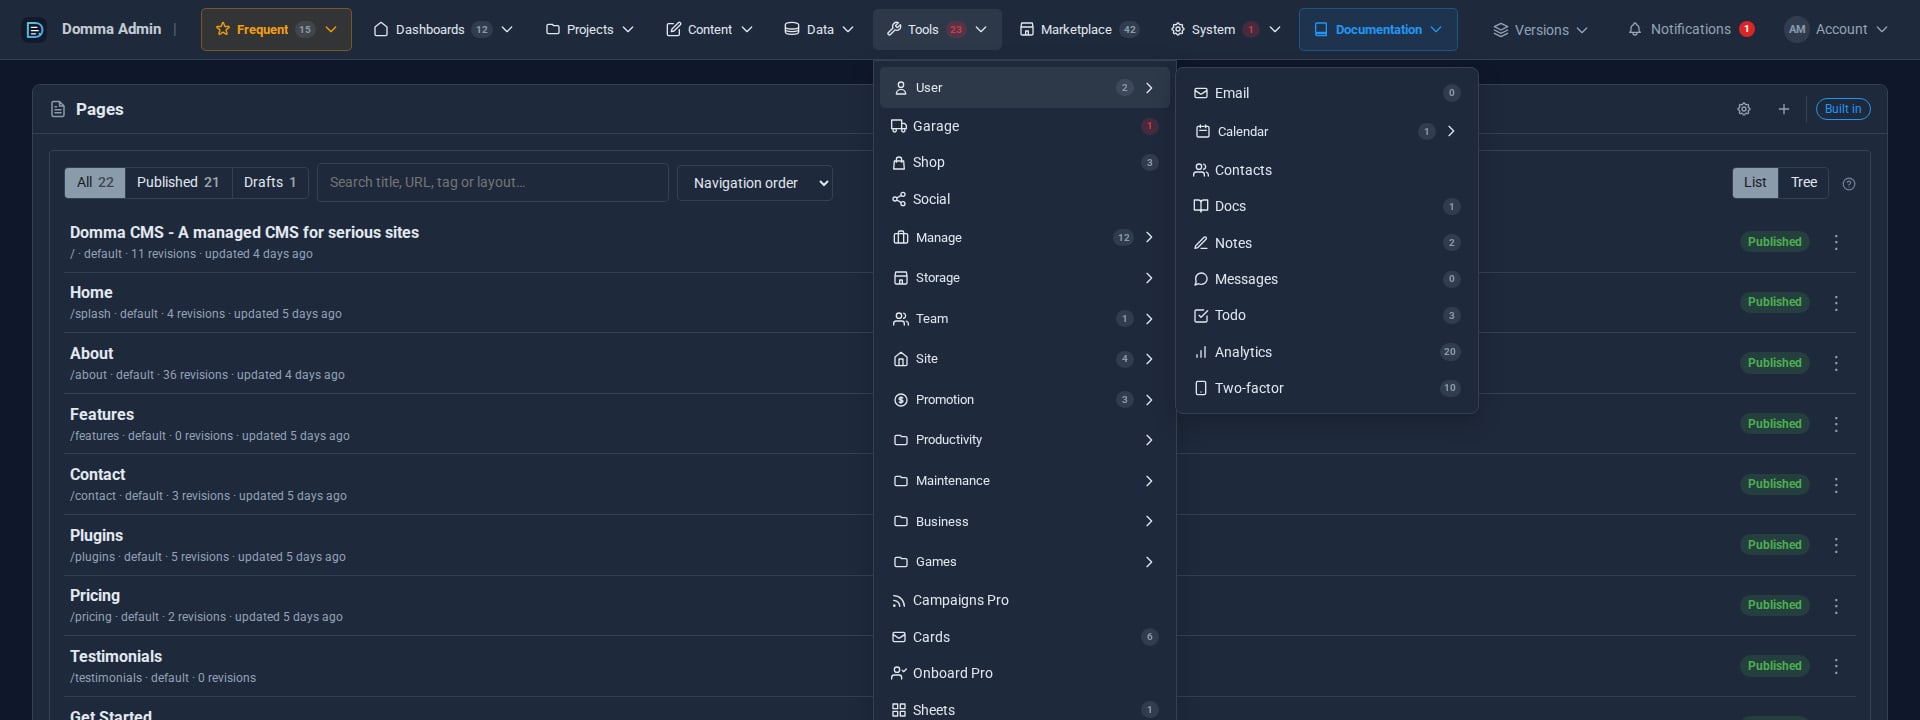Expand the Manage submenu in Tools

[1025, 238]
